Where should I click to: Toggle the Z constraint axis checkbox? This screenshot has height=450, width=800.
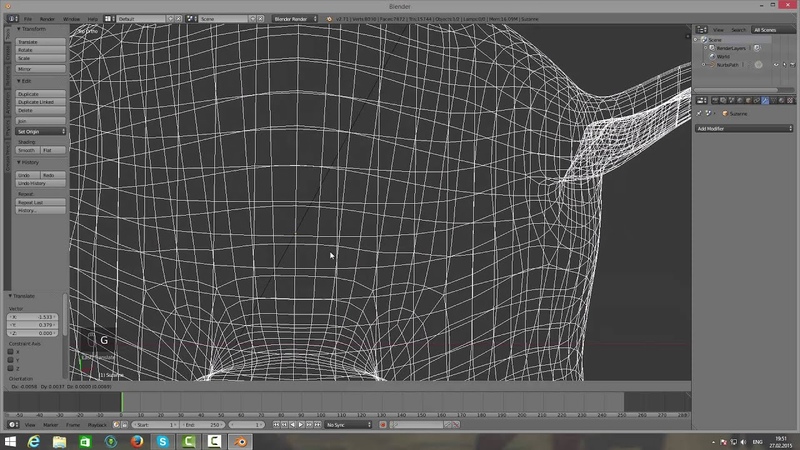11,369
